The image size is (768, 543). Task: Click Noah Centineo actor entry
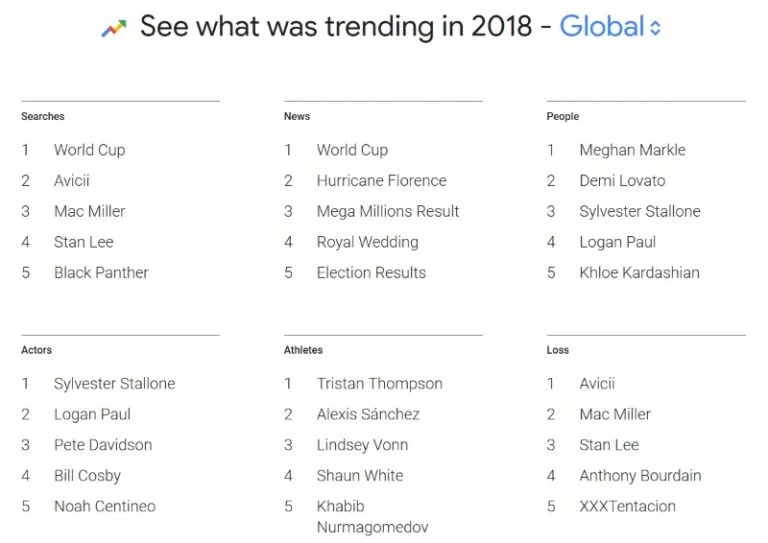click(105, 506)
